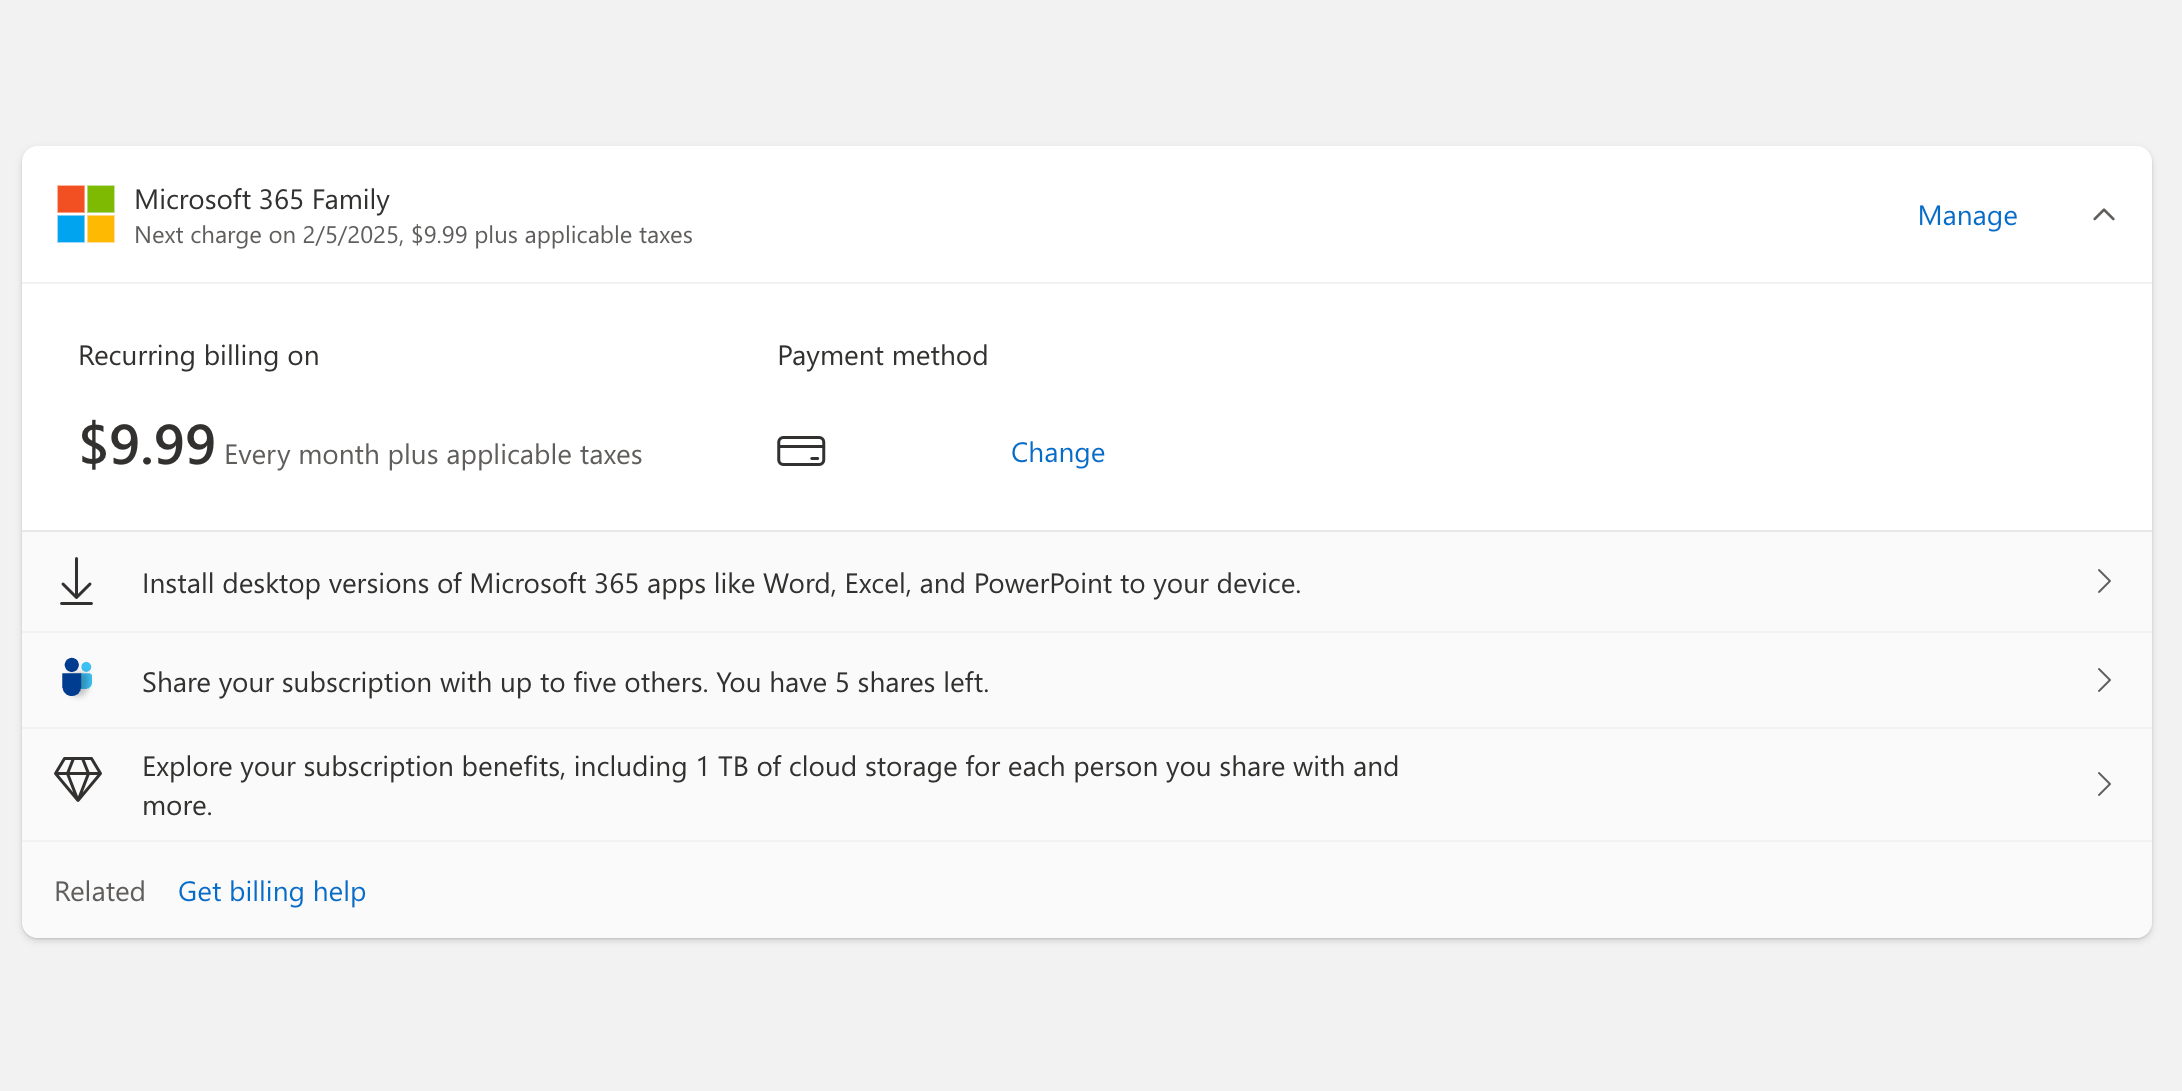This screenshot has width=2182, height=1091.
Task: Select the install Word, Excel, PowerPoint row
Action: coord(722,583)
